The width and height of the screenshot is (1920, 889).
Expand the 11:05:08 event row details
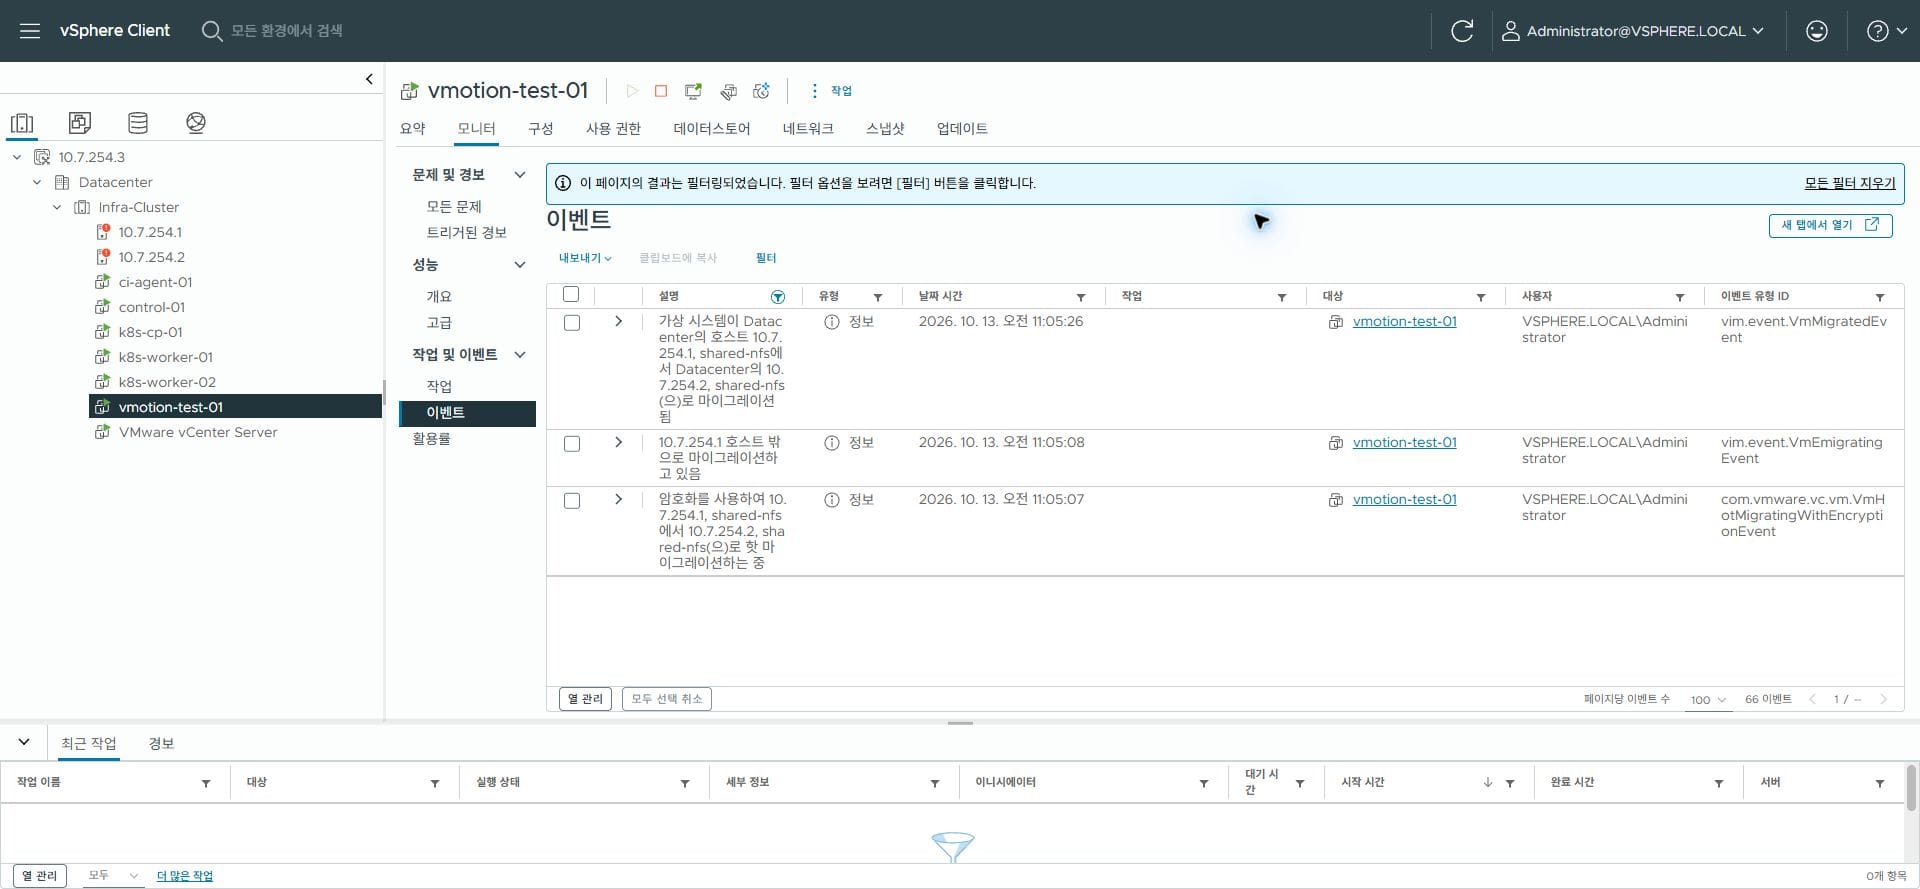pyautogui.click(x=618, y=442)
